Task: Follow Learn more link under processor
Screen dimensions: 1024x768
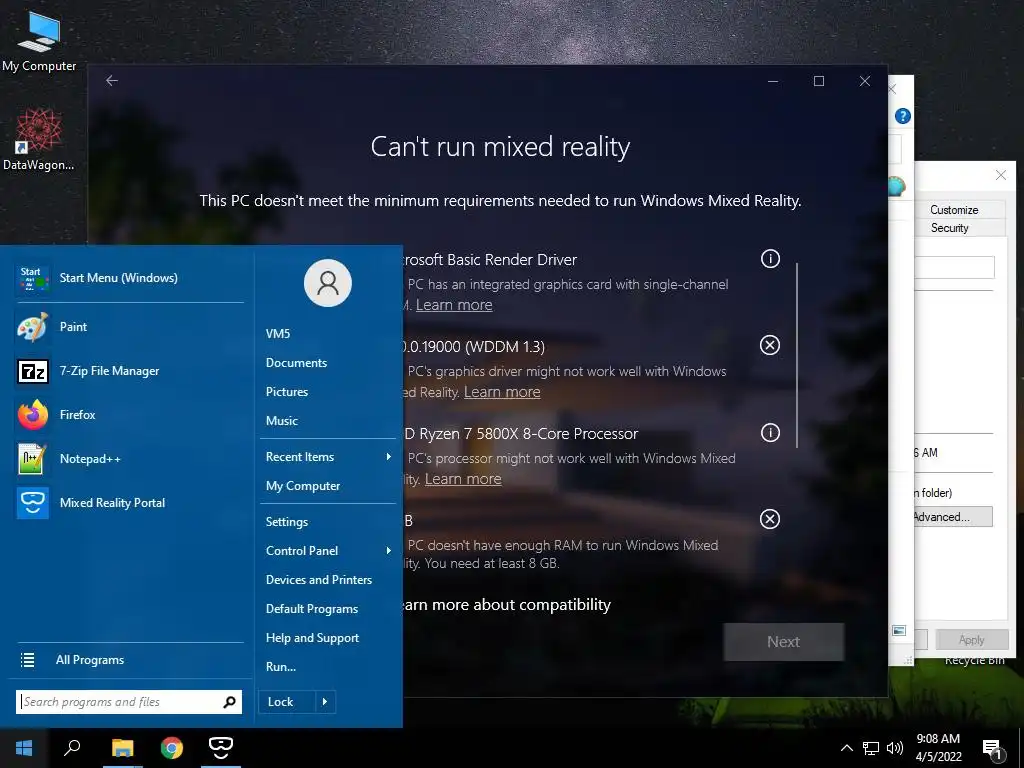Action: click(463, 479)
